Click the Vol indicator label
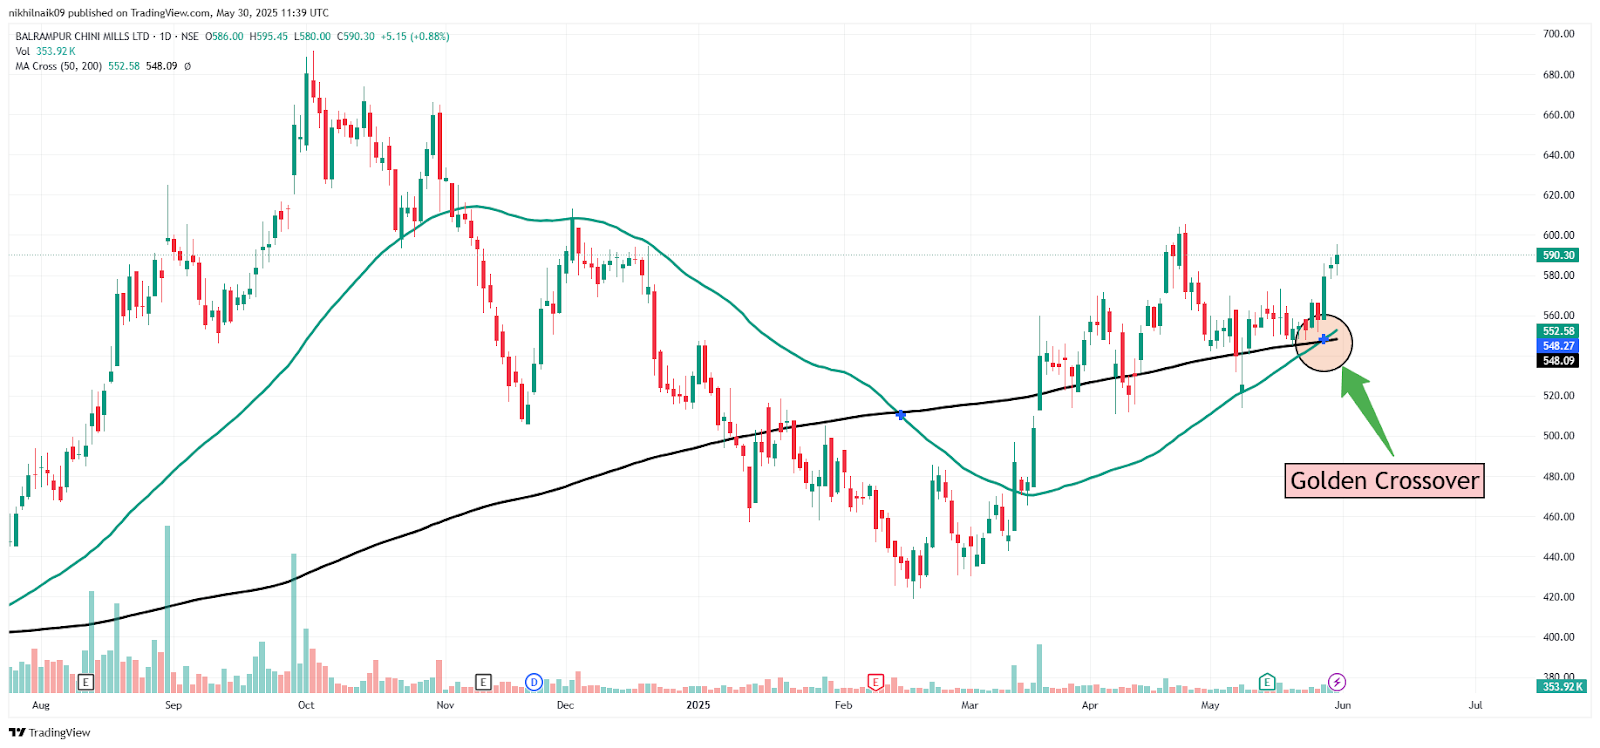Viewport: 1600px width, 748px height. [23, 51]
